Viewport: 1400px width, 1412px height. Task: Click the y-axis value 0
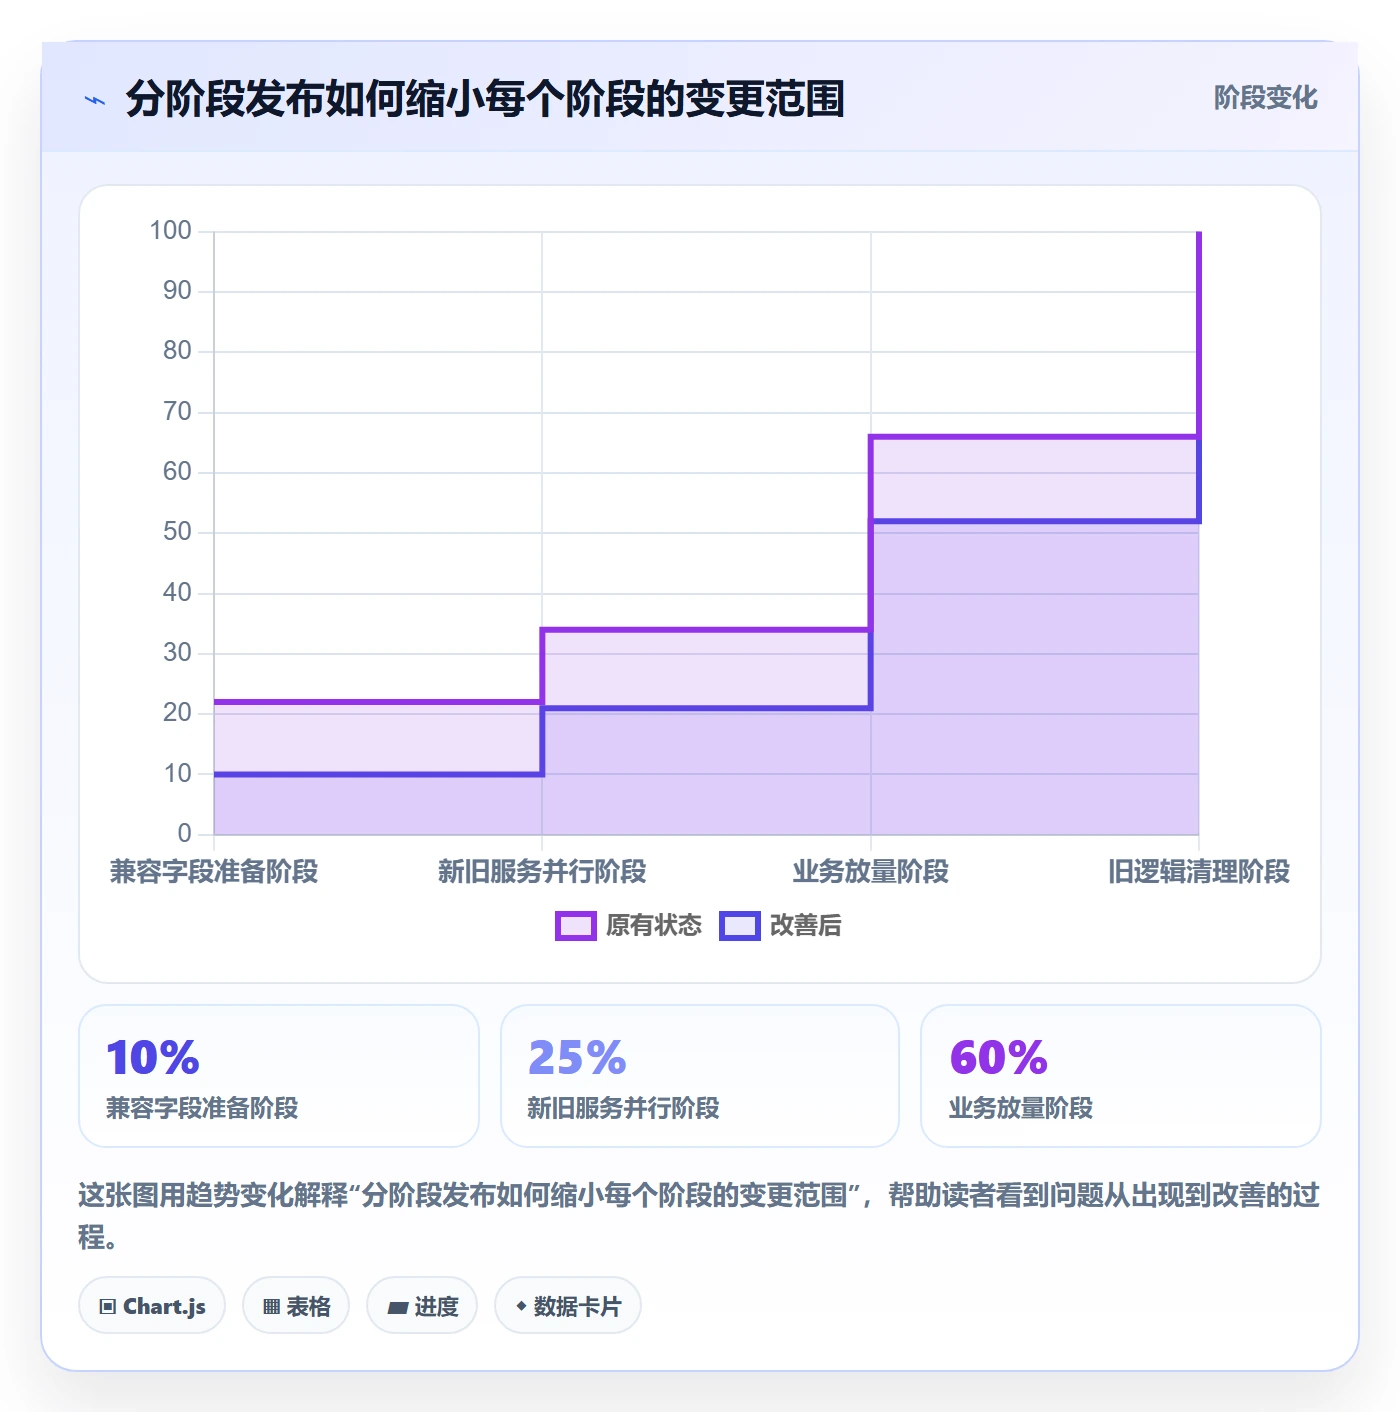(x=184, y=833)
